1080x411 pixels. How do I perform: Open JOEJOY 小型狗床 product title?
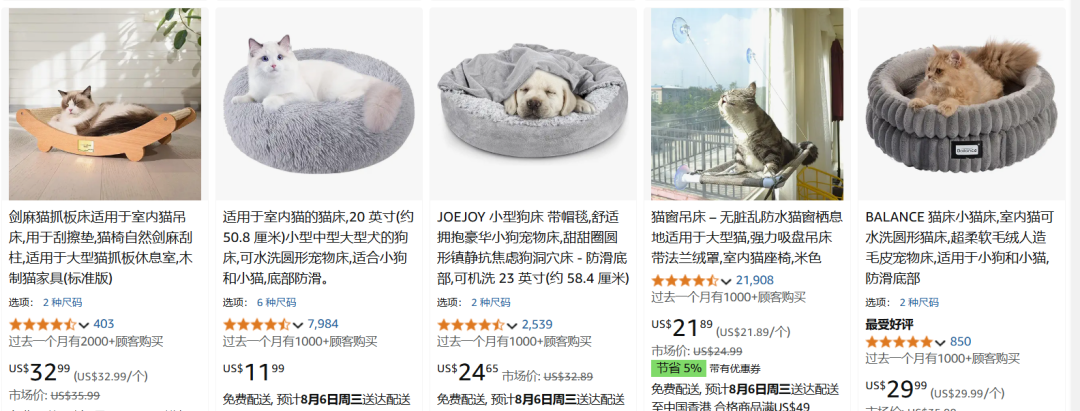[x=533, y=248]
